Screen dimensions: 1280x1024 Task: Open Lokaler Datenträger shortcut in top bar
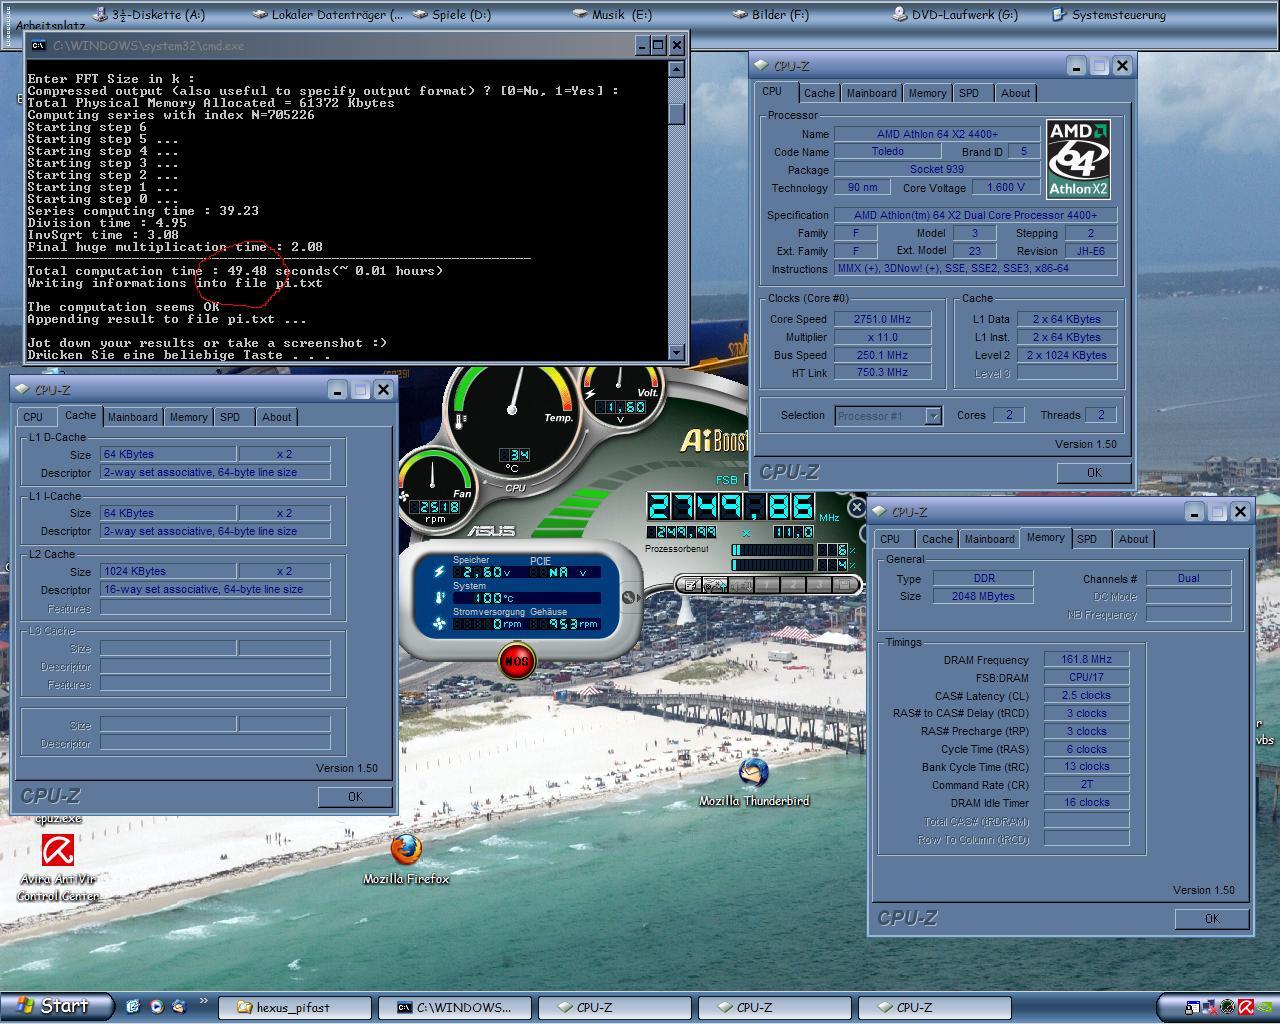[x=328, y=15]
